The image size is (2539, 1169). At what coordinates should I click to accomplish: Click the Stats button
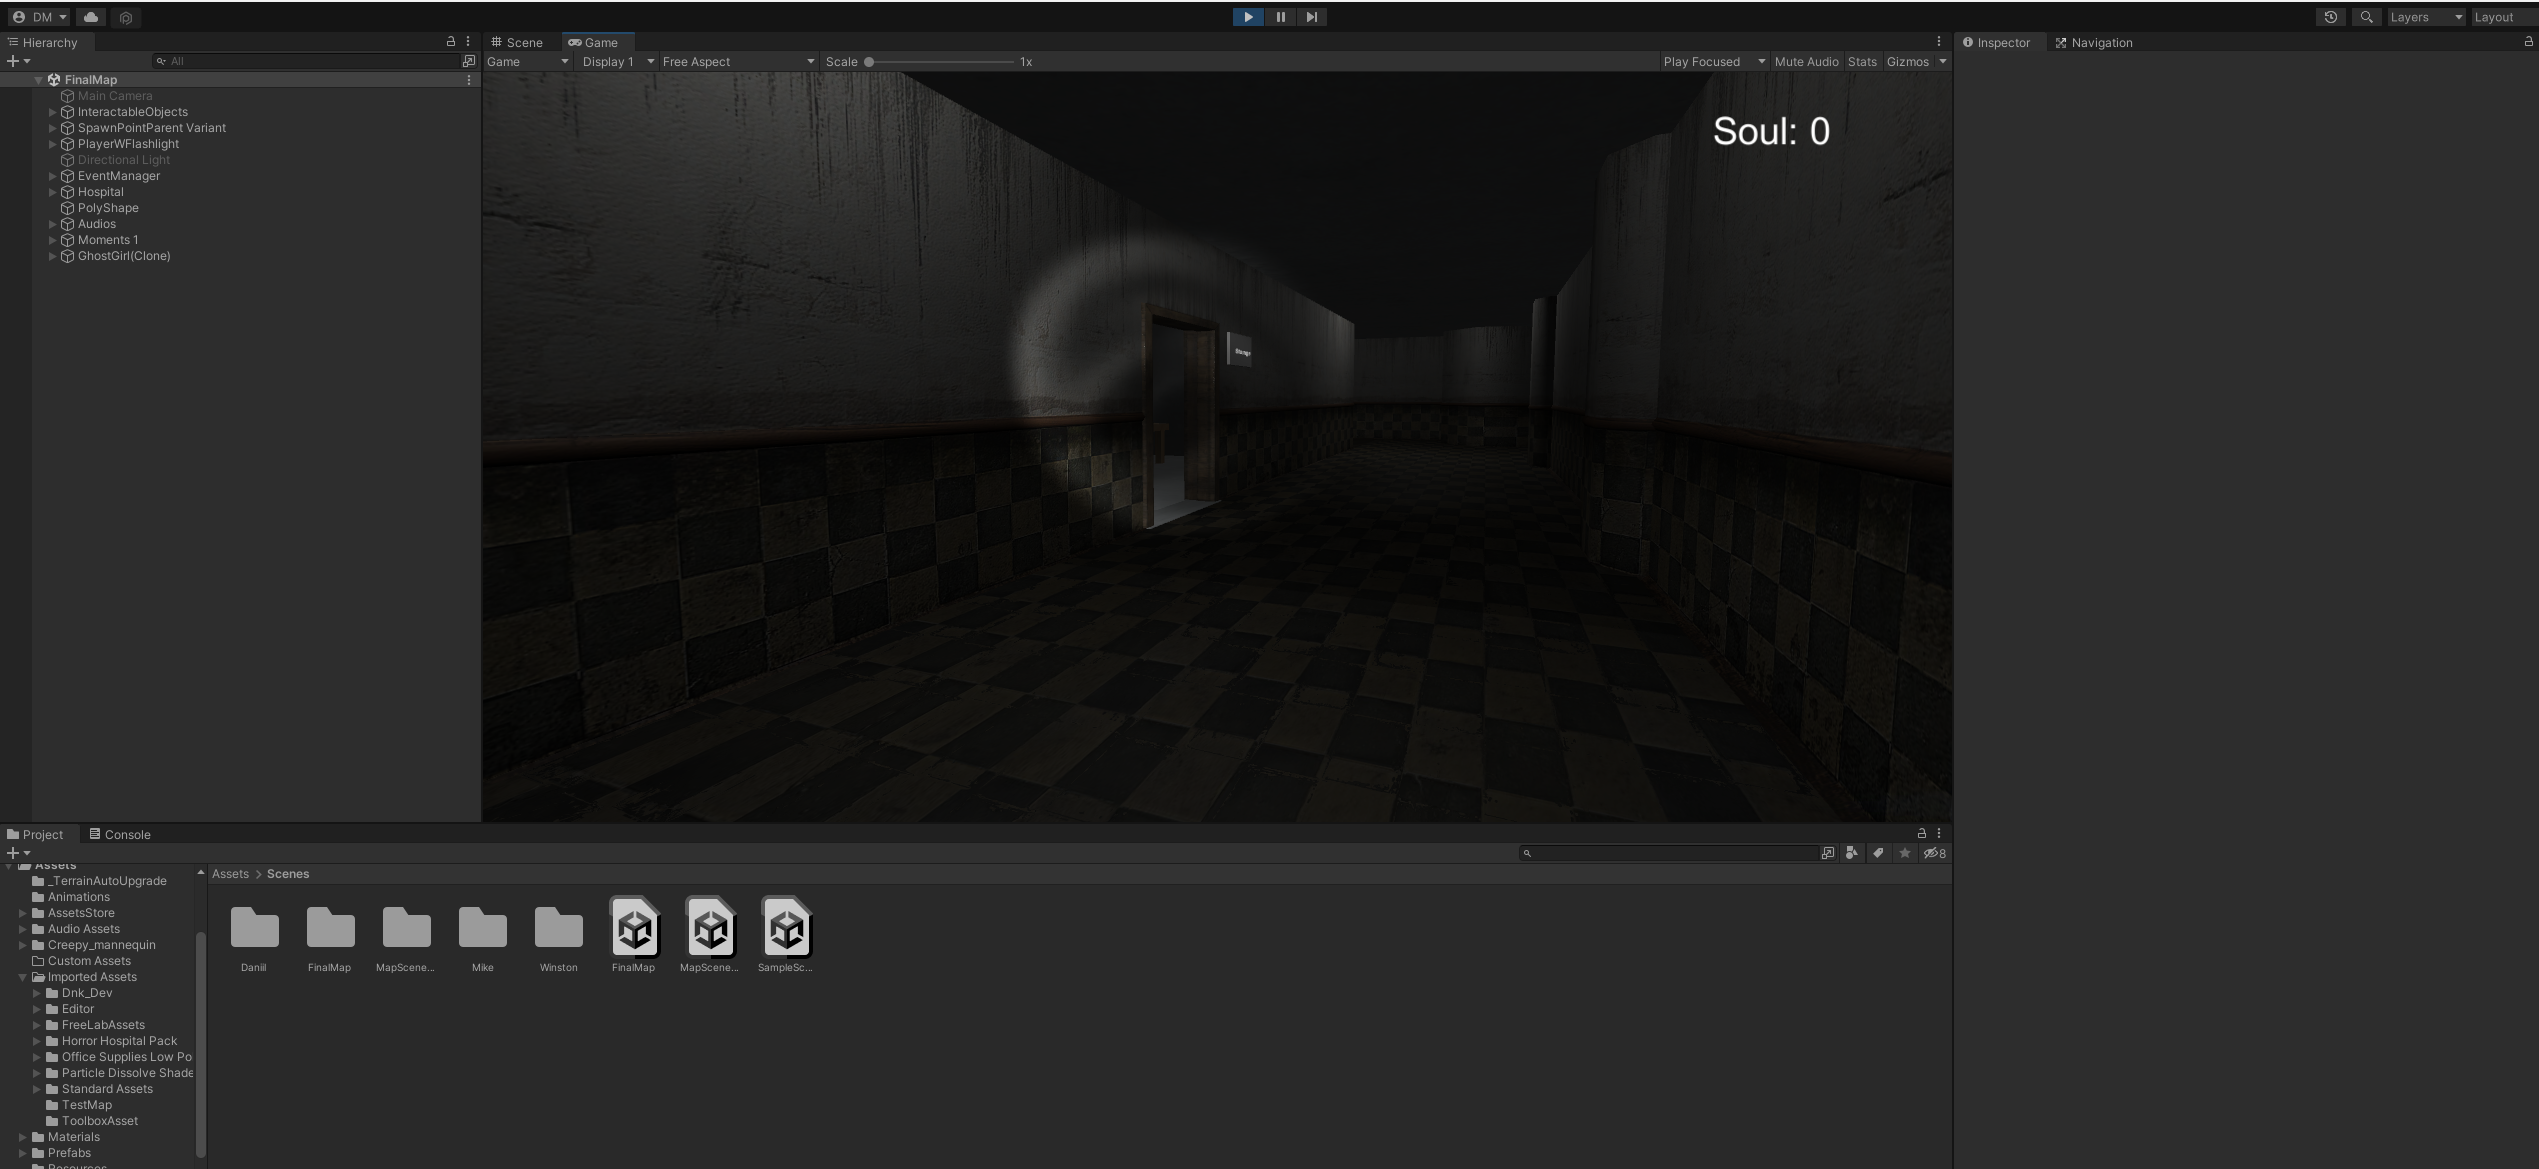[1862, 62]
